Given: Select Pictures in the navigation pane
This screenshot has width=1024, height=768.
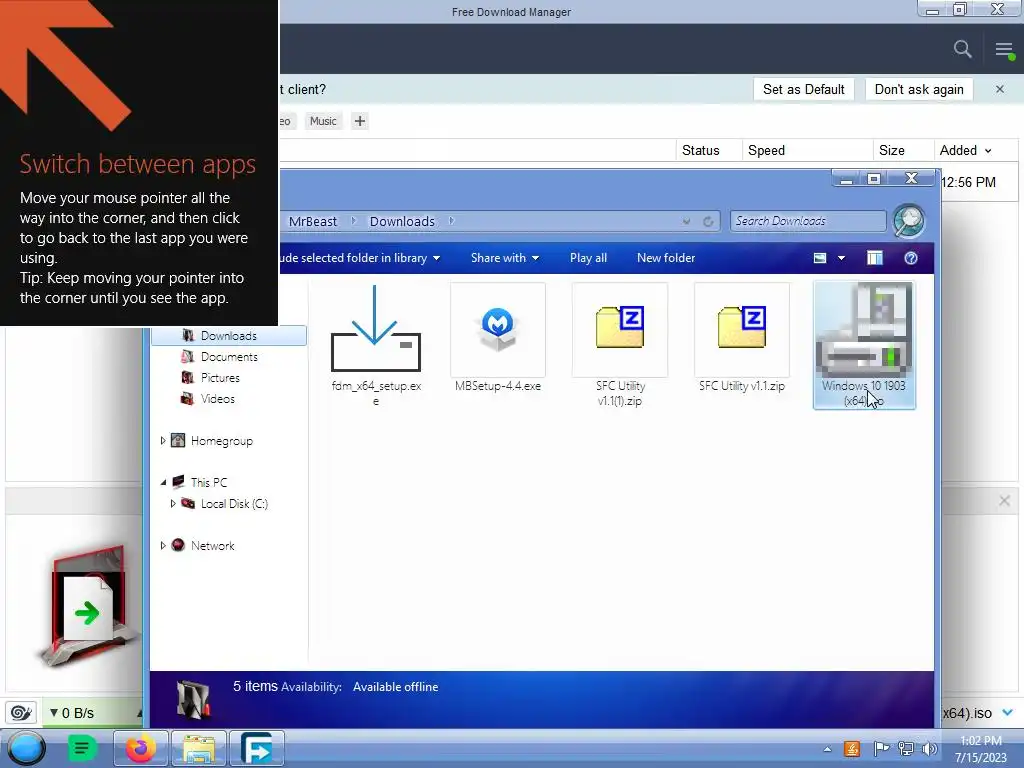Looking at the screenshot, I should click(x=220, y=377).
